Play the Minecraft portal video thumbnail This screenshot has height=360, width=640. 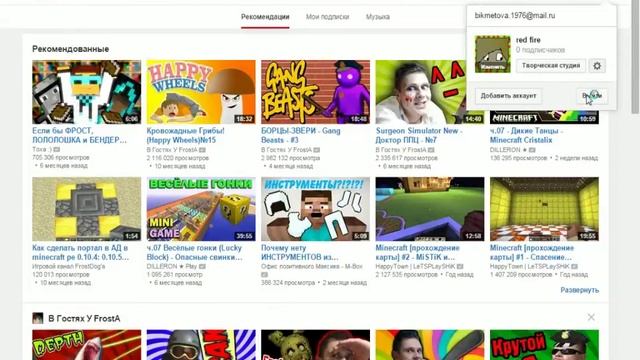point(87,209)
